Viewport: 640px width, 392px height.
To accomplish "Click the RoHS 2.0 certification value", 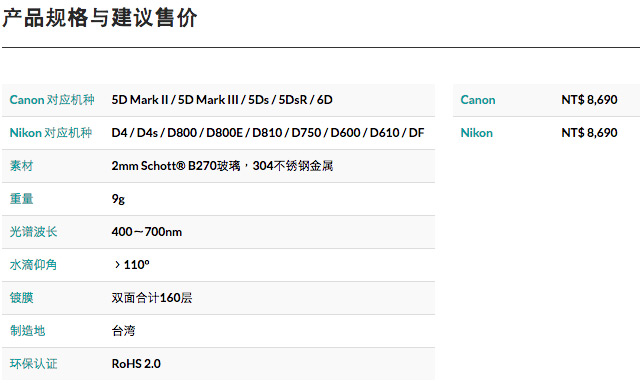I will 136,363.
